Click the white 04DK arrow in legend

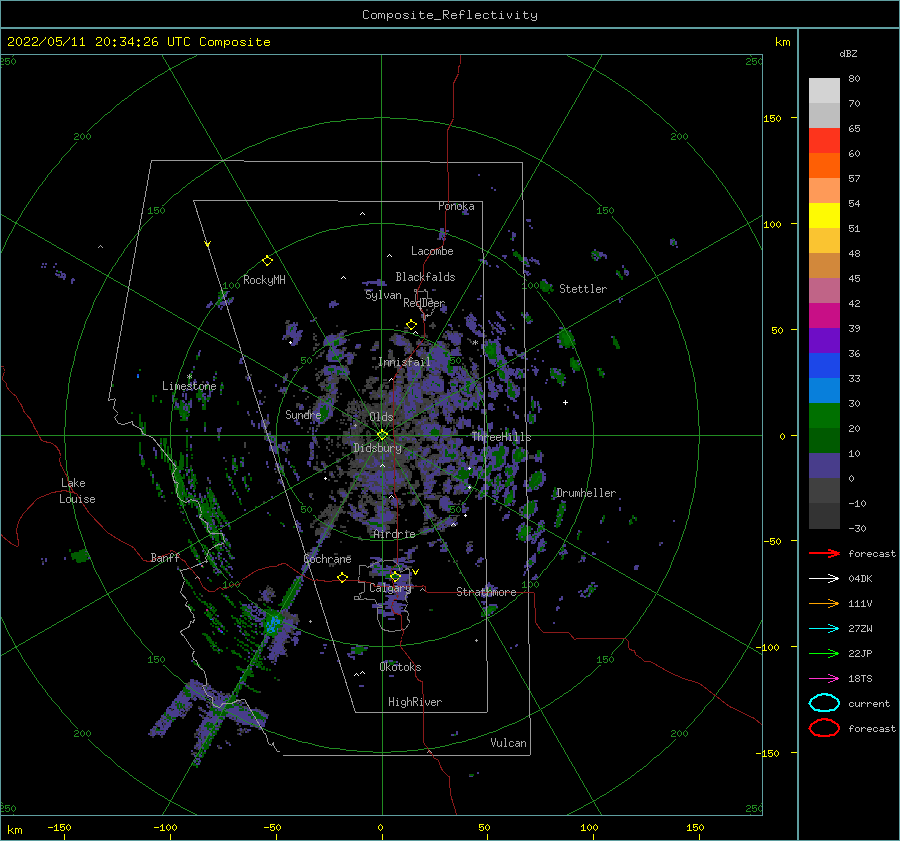point(824,578)
